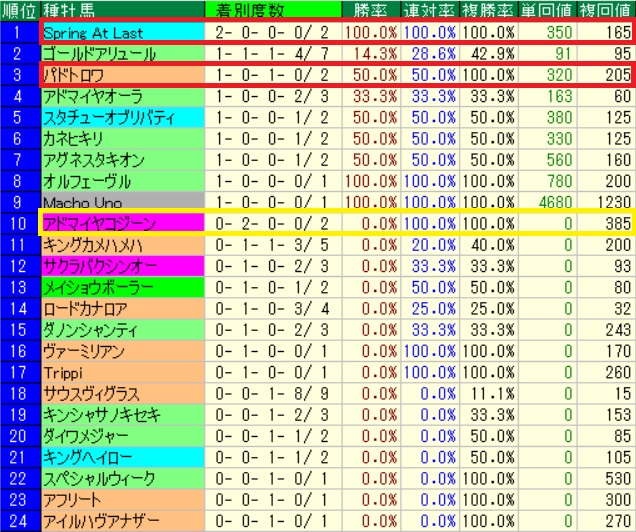Click the 560 win return value
This screenshot has width=636, height=532.
(559, 160)
